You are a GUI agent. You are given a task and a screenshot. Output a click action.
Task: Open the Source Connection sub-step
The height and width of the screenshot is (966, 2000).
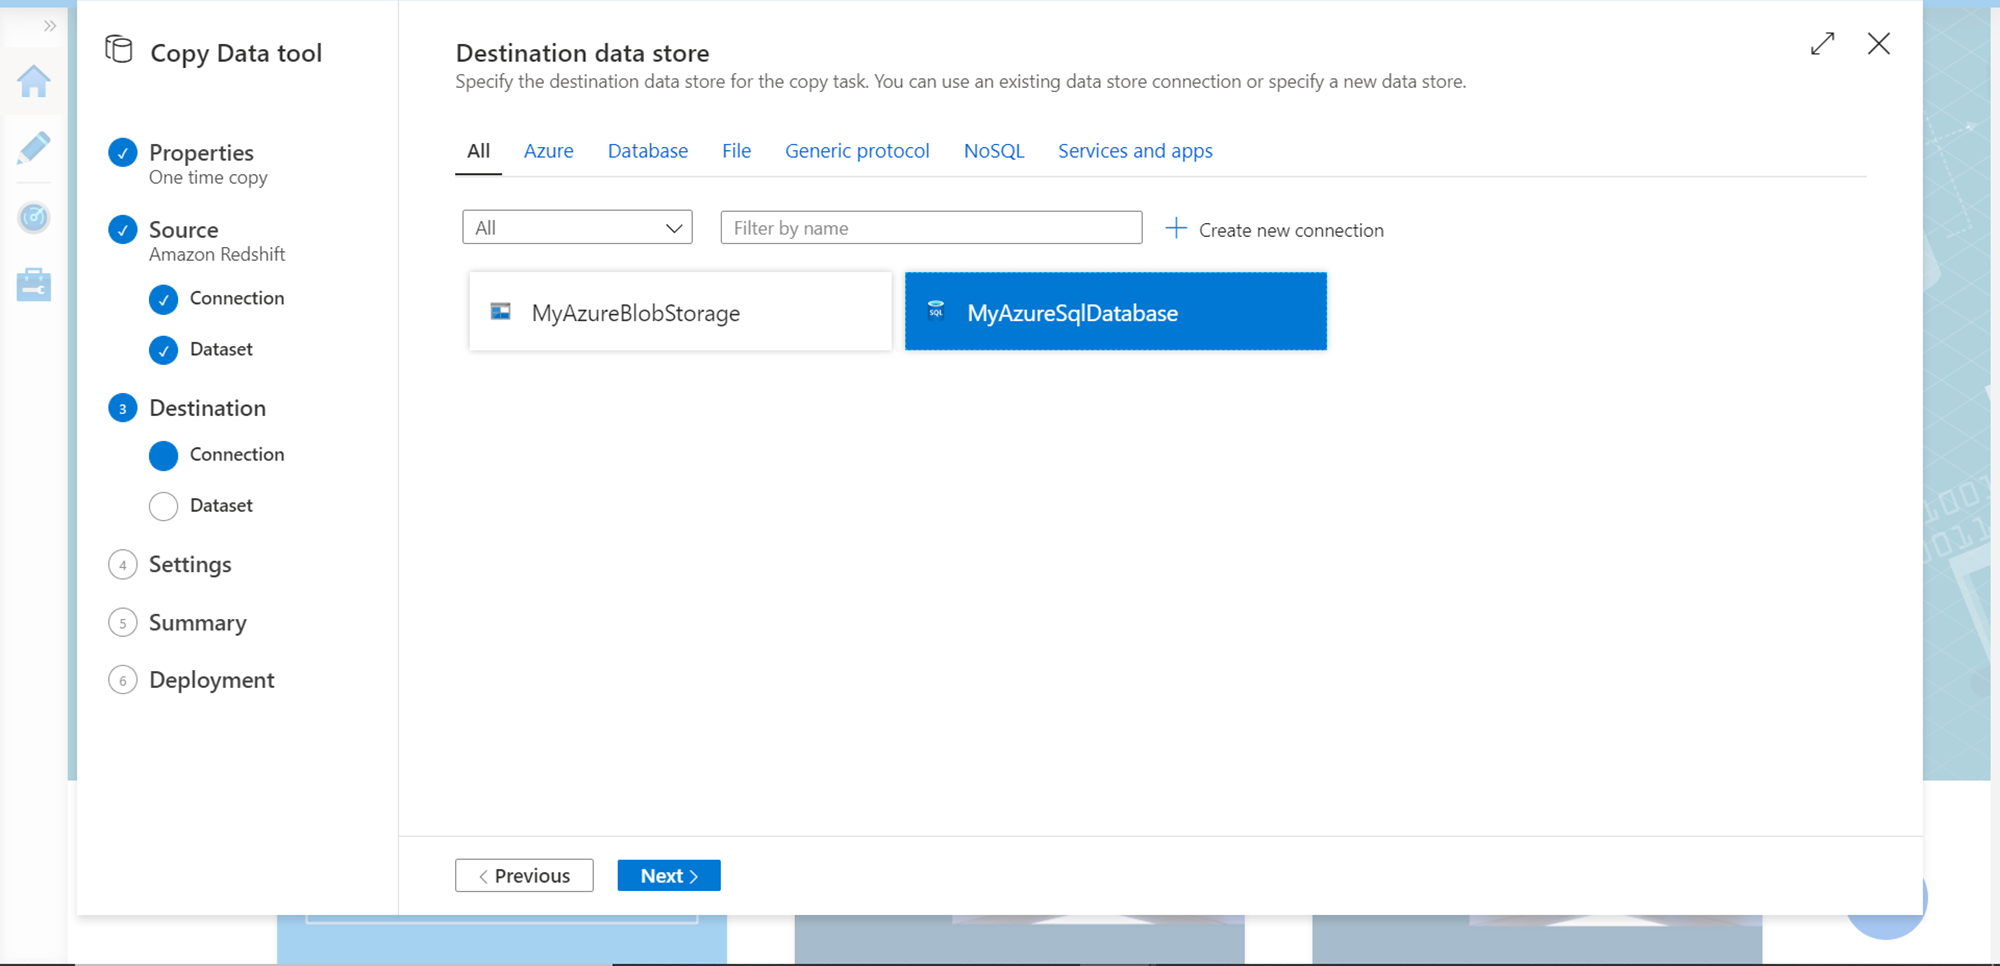tap(237, 298)
